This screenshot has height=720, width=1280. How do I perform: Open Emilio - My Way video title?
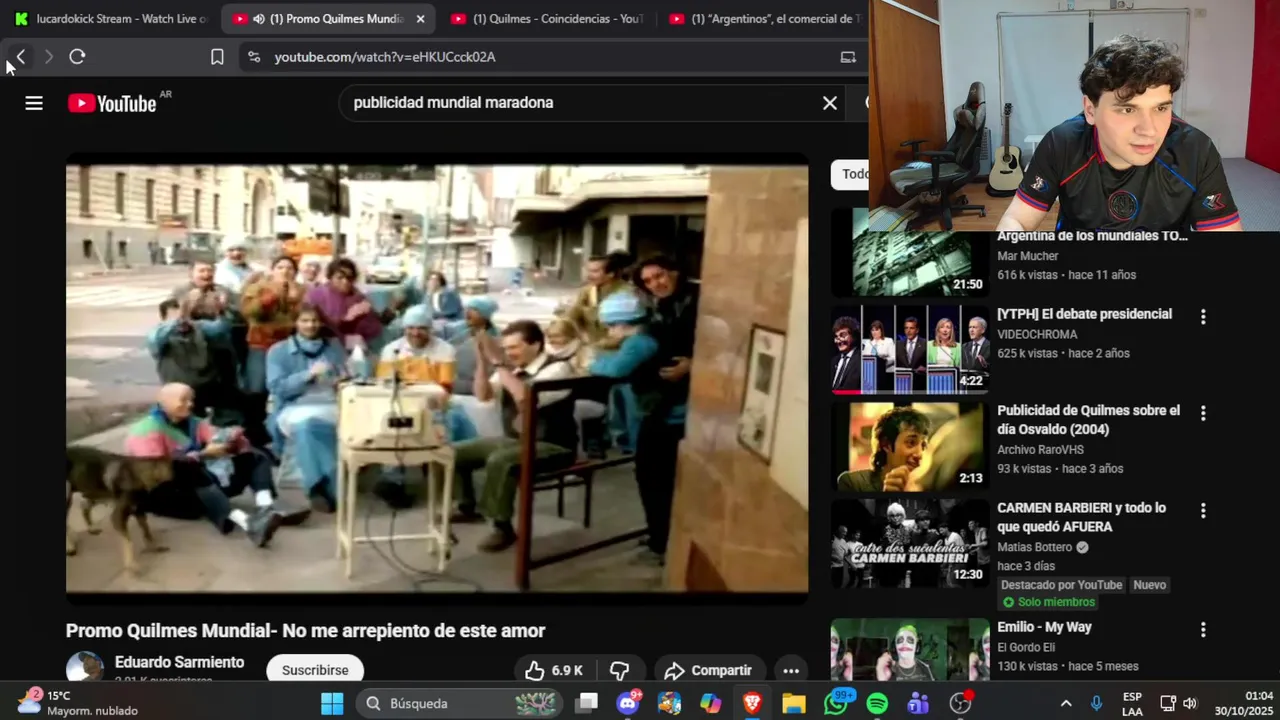(x=1044, y=627)
